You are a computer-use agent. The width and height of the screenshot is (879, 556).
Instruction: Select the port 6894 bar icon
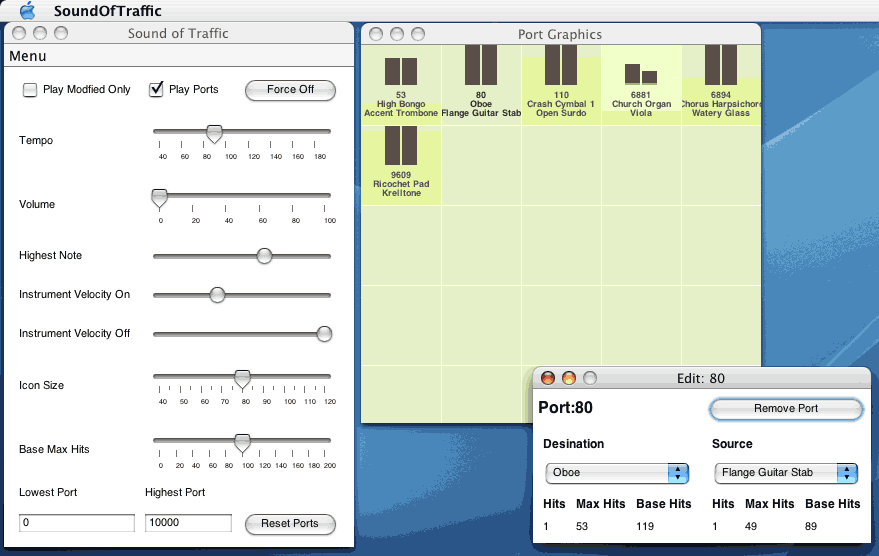click(x=721, y=65)
